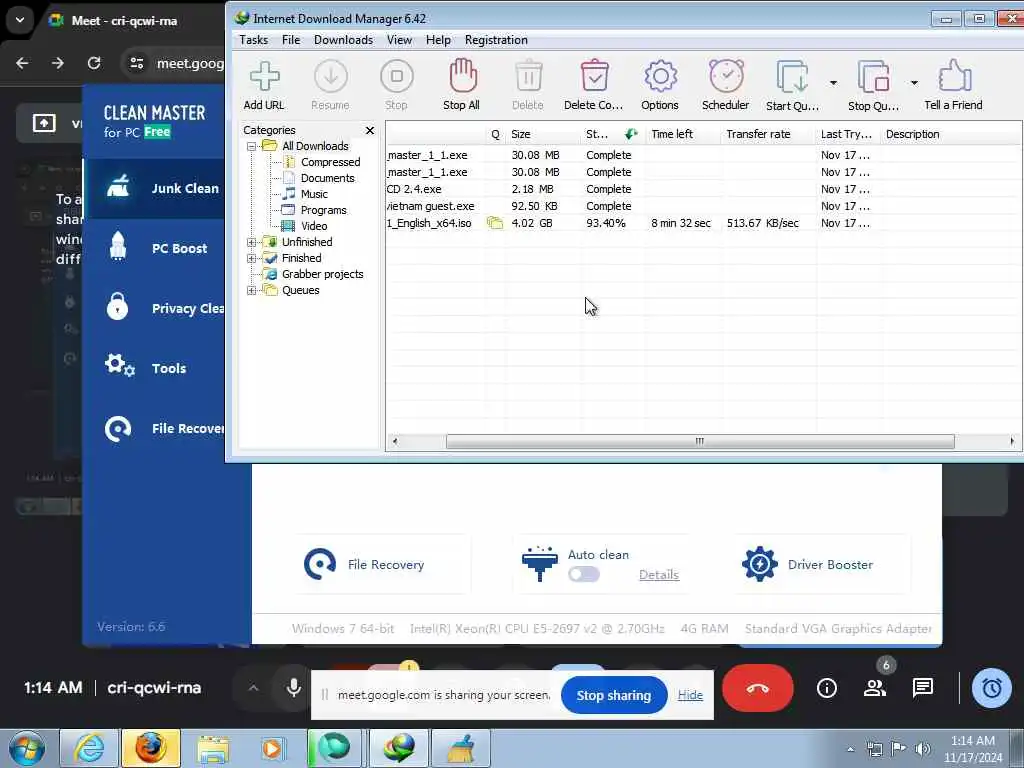Select the Video category
This screenshot has height=768, width=1024.
click(x=314, y=226)
